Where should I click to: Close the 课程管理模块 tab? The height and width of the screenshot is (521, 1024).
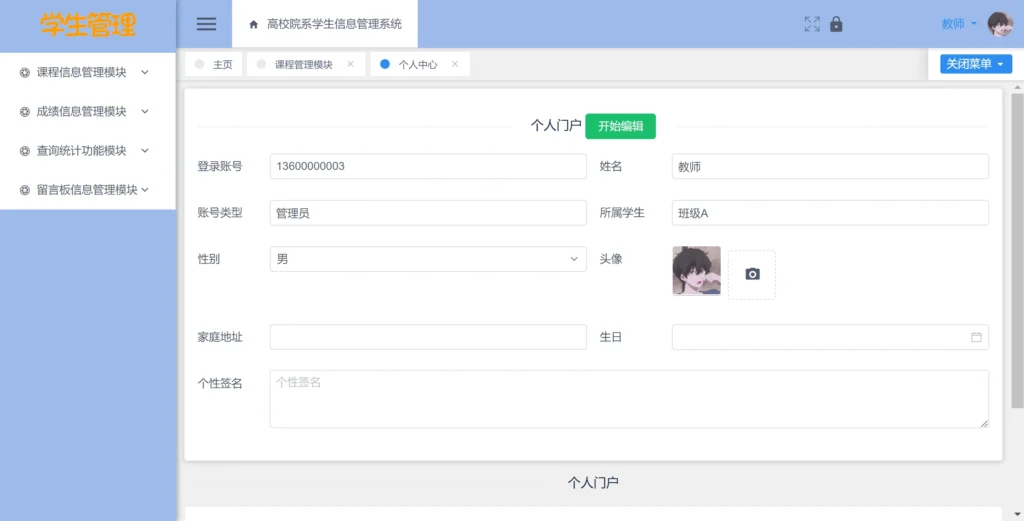point(351,64)
